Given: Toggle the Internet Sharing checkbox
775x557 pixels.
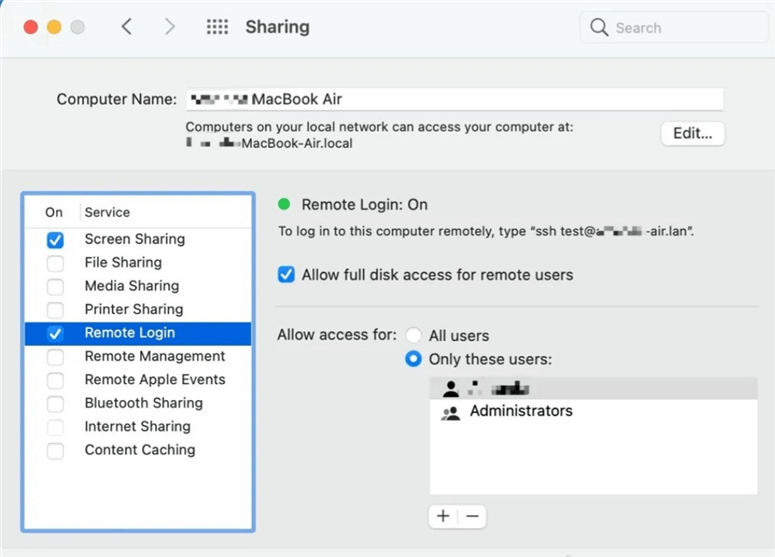Looking at the screenshot, I should pyautogui.click(x=55, y=427).
